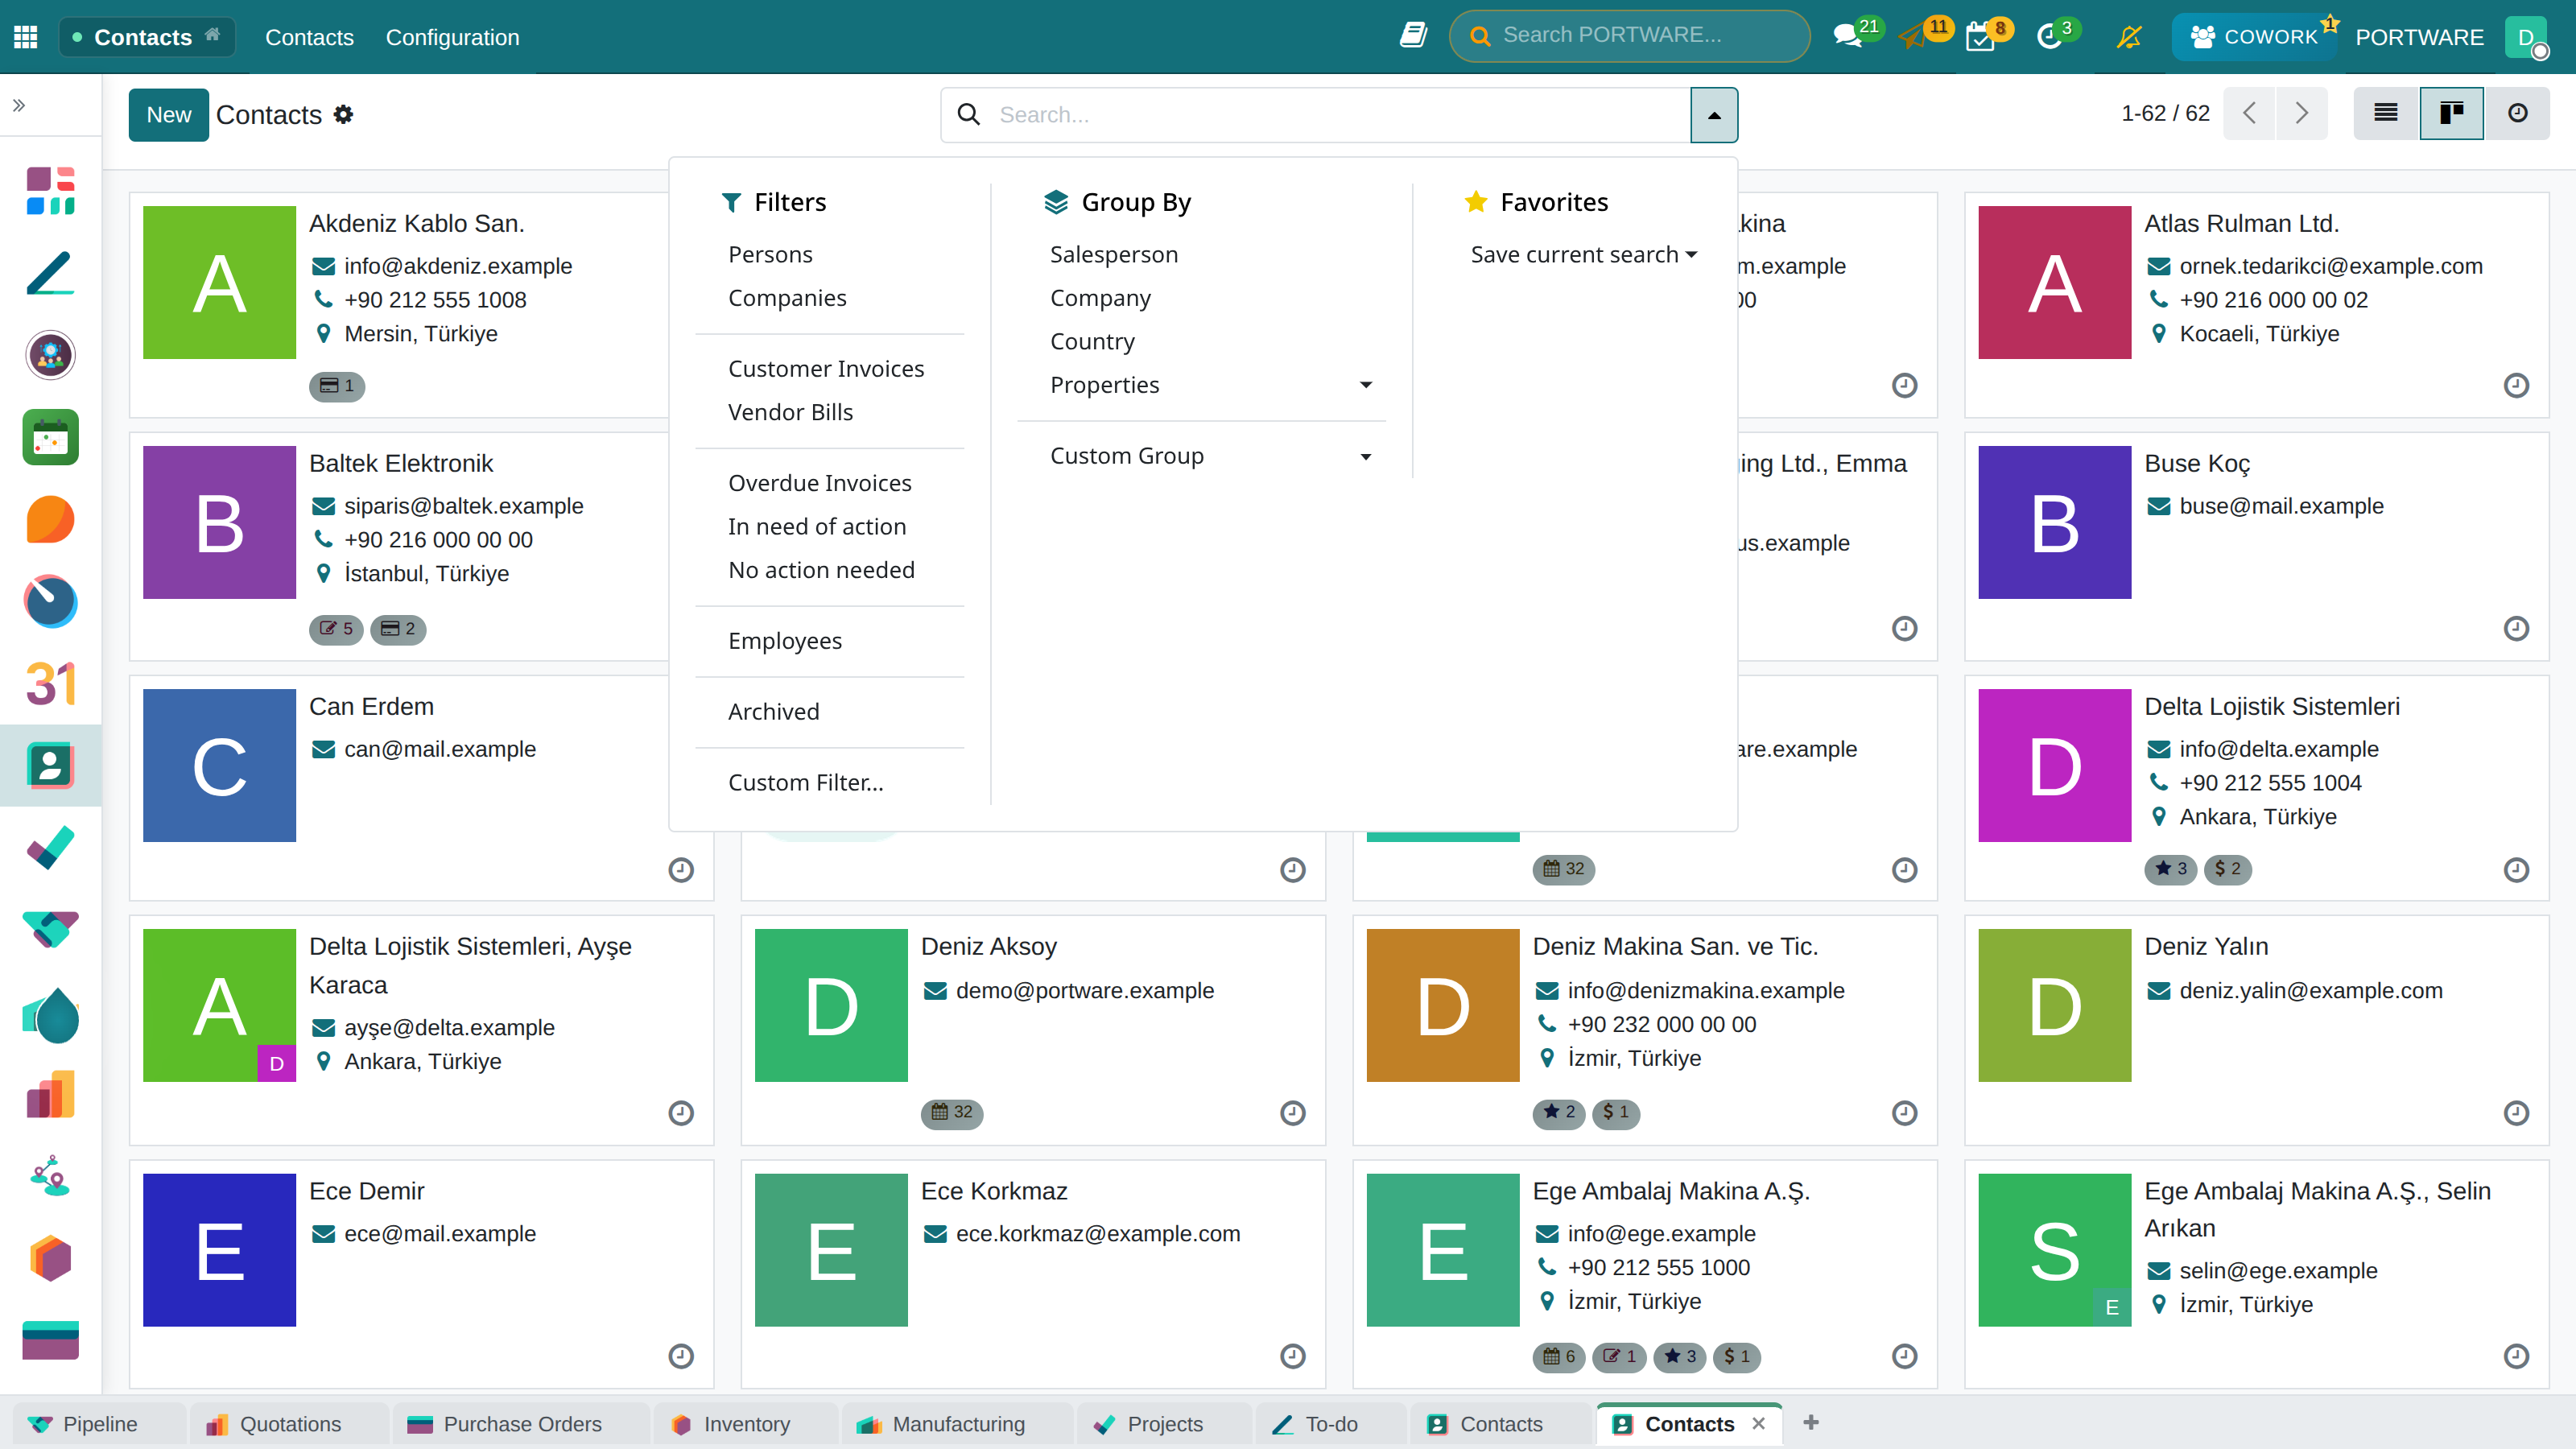
Task: Open Akdeniz Kablo San. green avatar
Action: (219, 283)
